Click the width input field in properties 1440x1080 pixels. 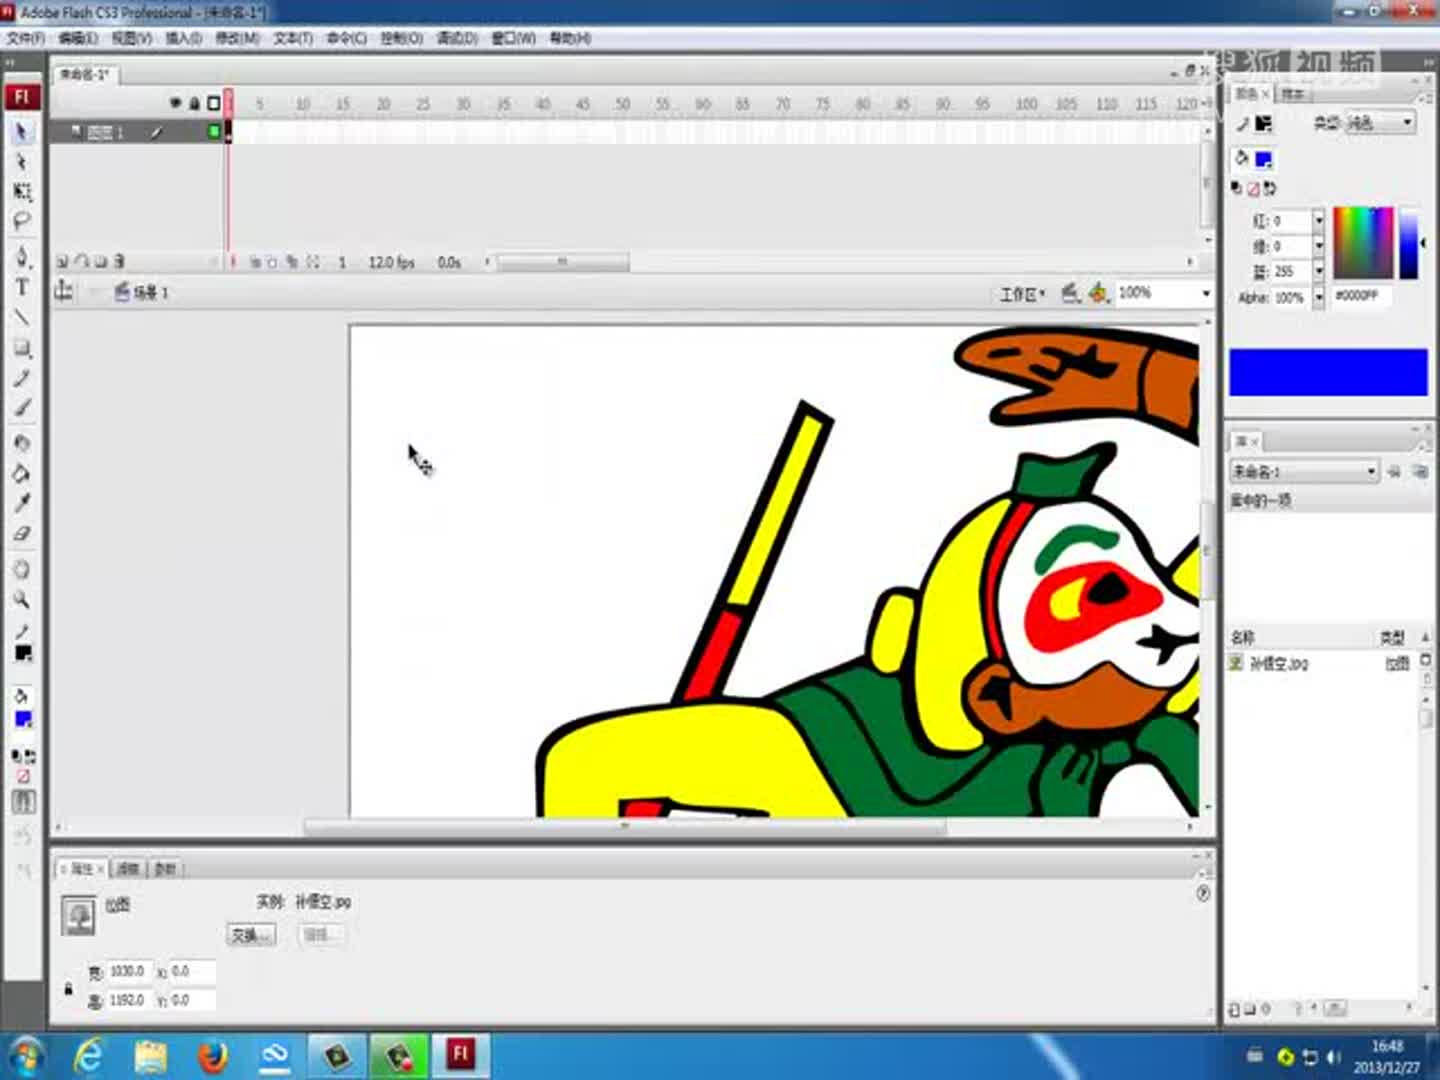pos(128,971)
